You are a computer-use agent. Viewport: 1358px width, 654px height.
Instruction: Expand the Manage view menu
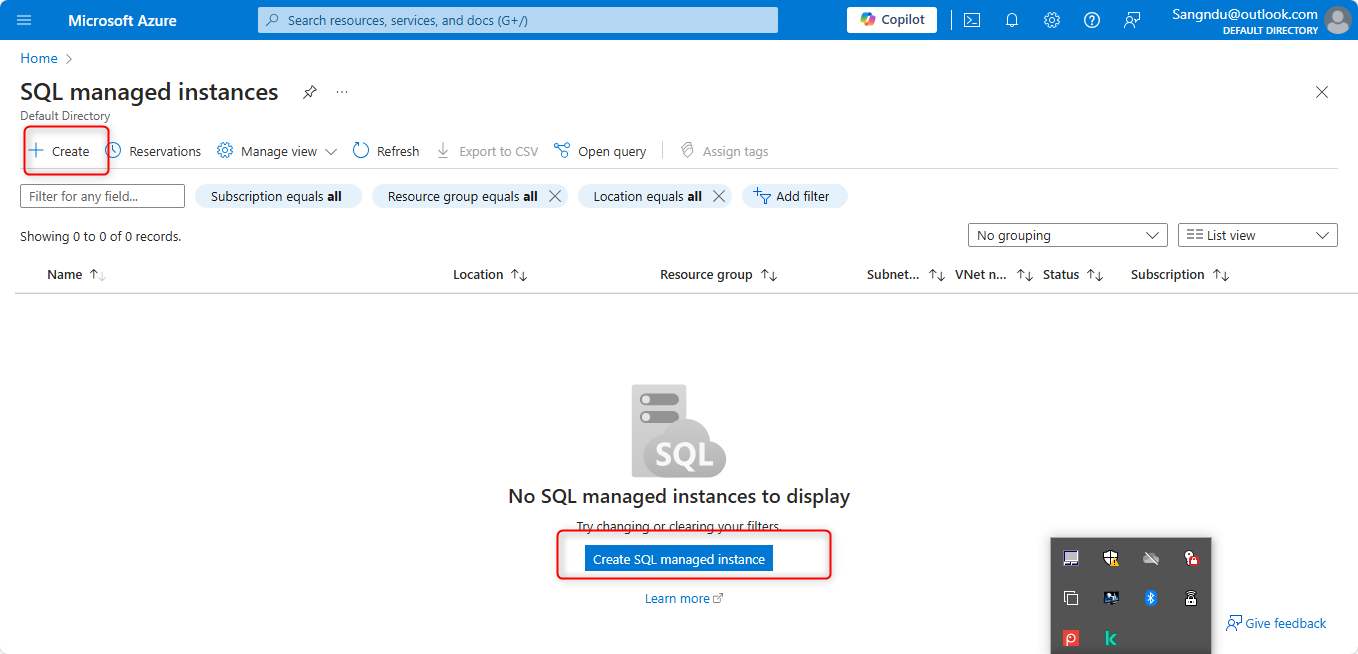pos(277,151)
